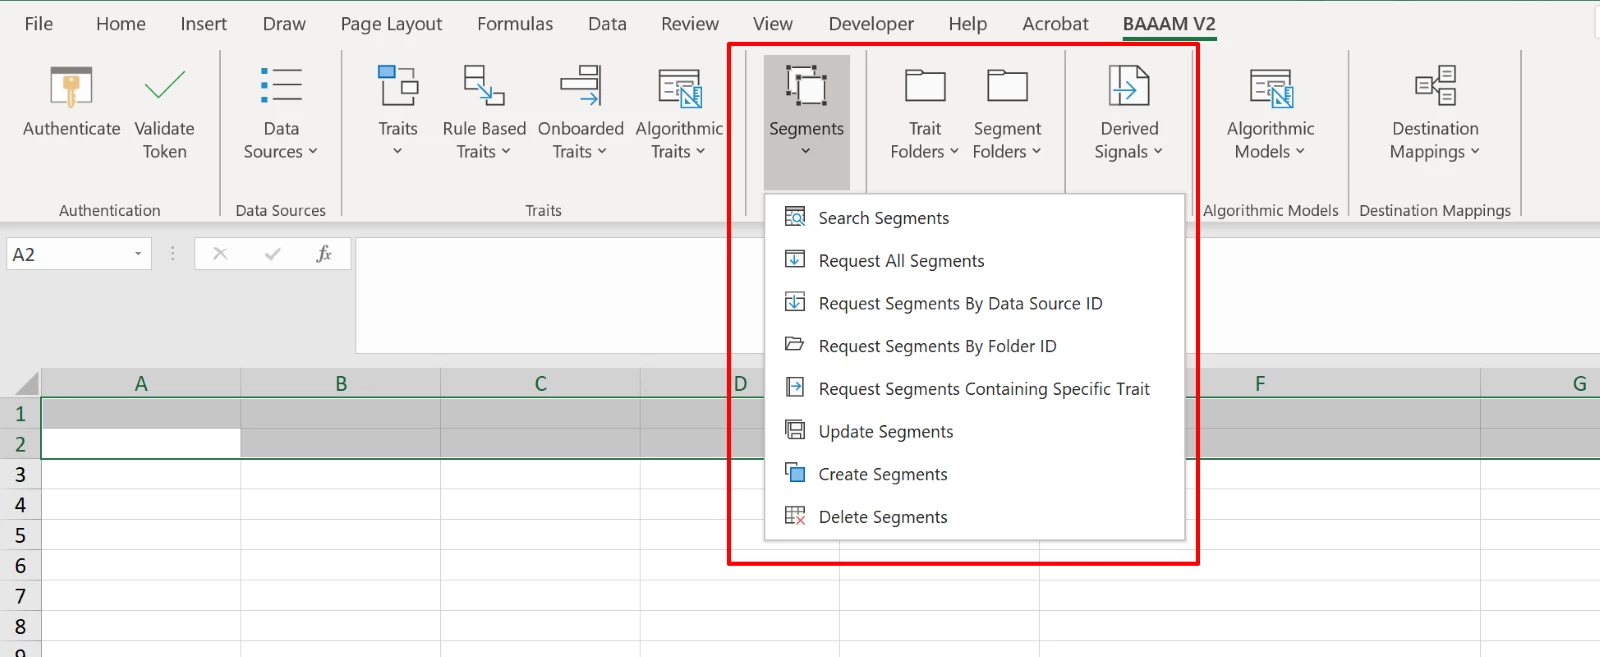Click the formula bar confirm checkmark icon
Screen dimensions: 1600x657
(272, 254)
